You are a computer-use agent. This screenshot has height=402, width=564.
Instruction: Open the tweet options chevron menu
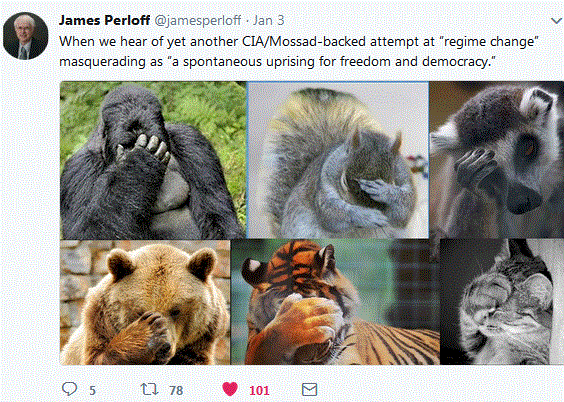[x=556, y=21]
